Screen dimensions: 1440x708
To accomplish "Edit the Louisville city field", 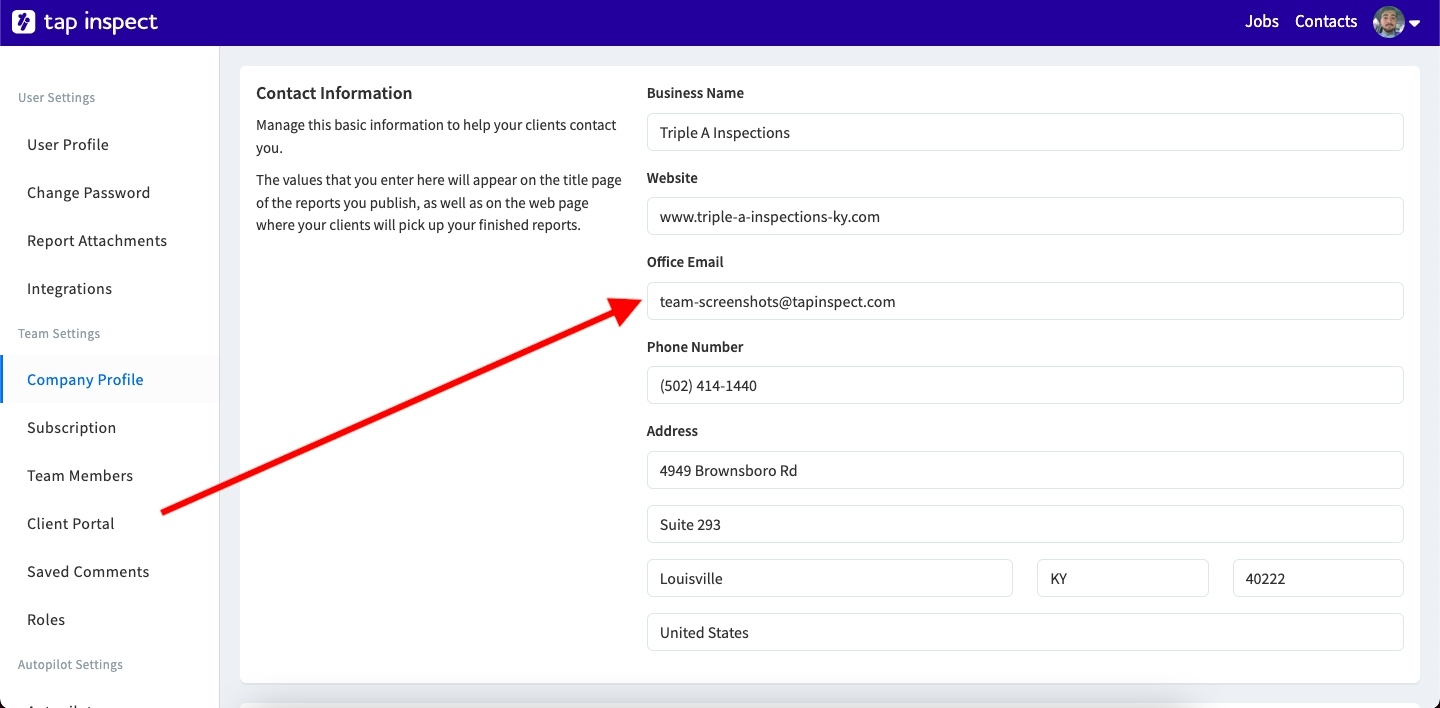I will 830,578.
